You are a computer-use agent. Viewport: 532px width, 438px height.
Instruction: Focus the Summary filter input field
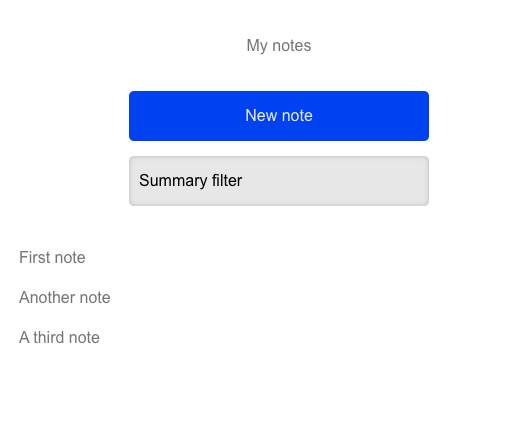[x=279, y=180]
